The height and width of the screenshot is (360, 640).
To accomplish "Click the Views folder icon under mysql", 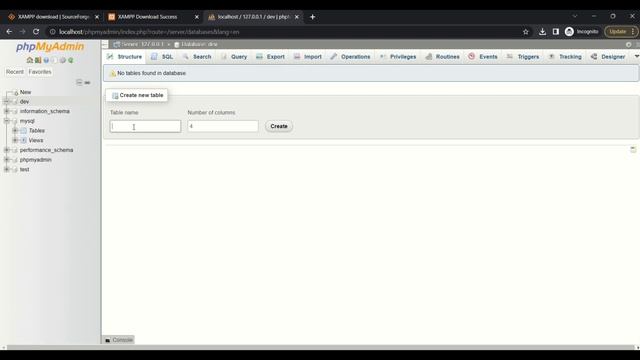I will point(24,140).
